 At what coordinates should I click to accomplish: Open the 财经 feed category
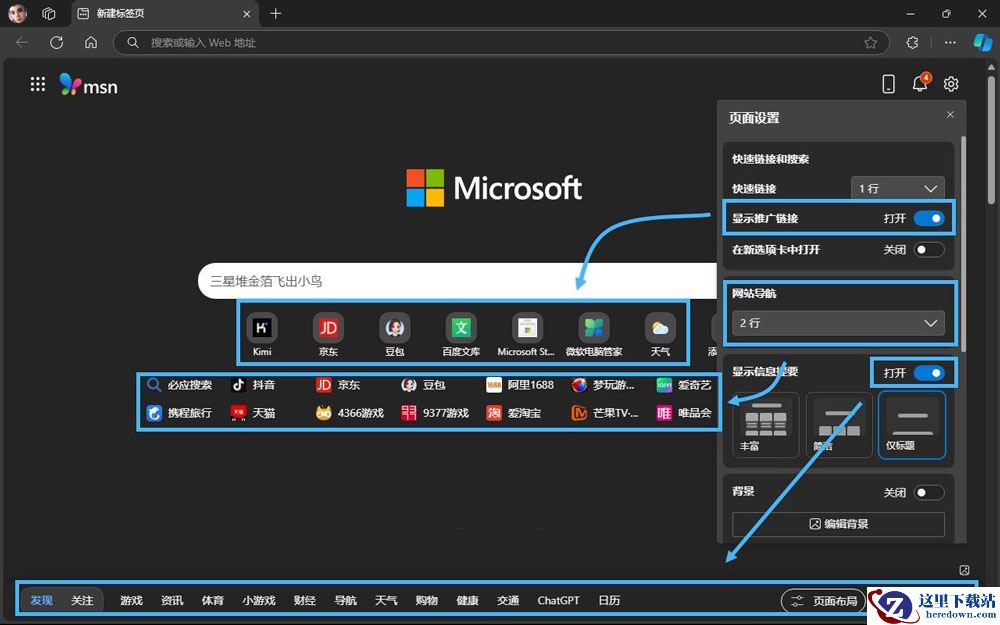(x=305, y=600)
